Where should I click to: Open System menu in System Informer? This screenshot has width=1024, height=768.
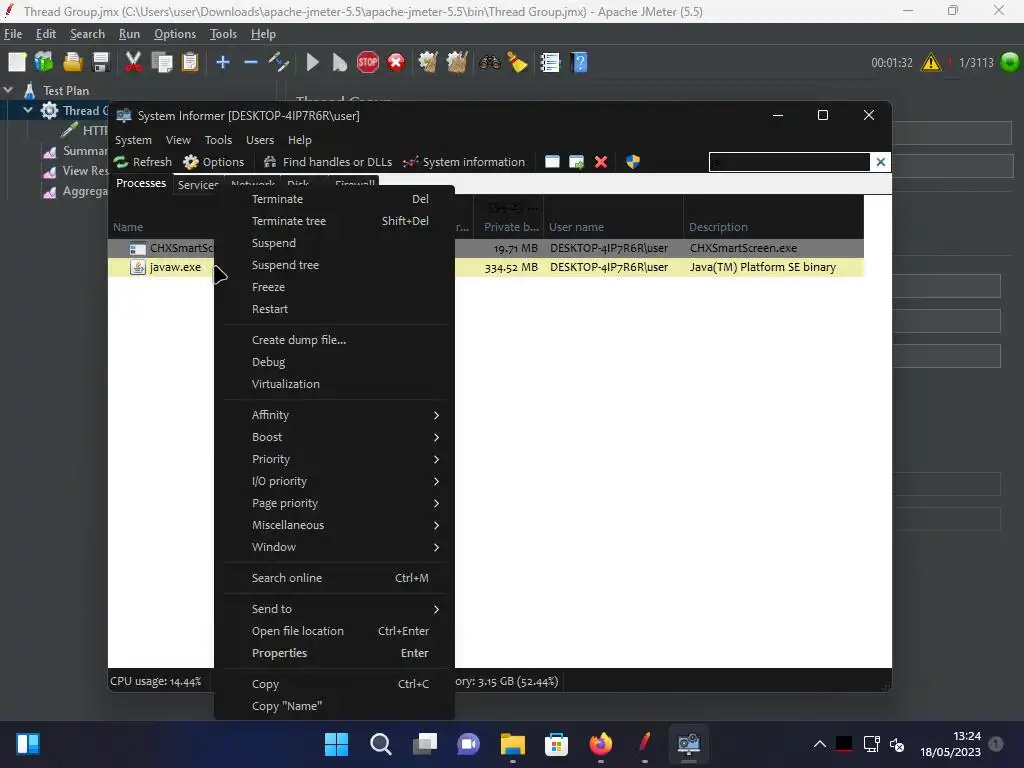(x=133, y=140)
